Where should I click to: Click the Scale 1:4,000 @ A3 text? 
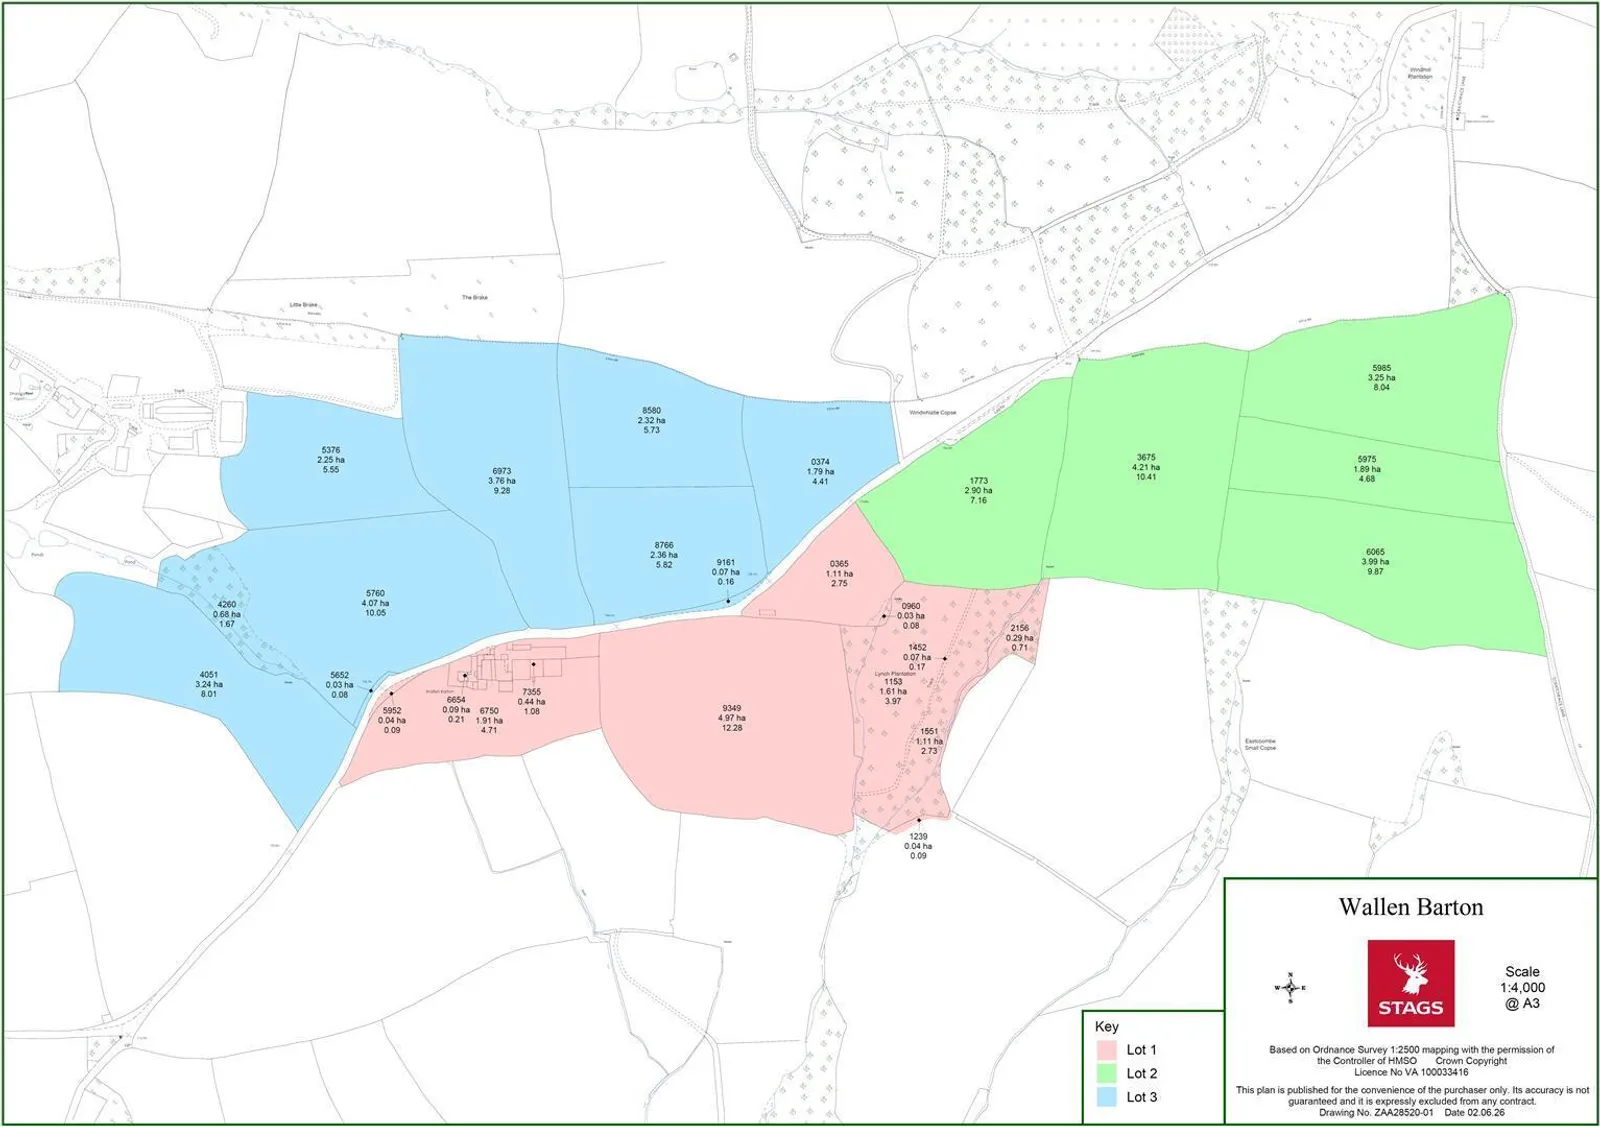click(1522, 987)
